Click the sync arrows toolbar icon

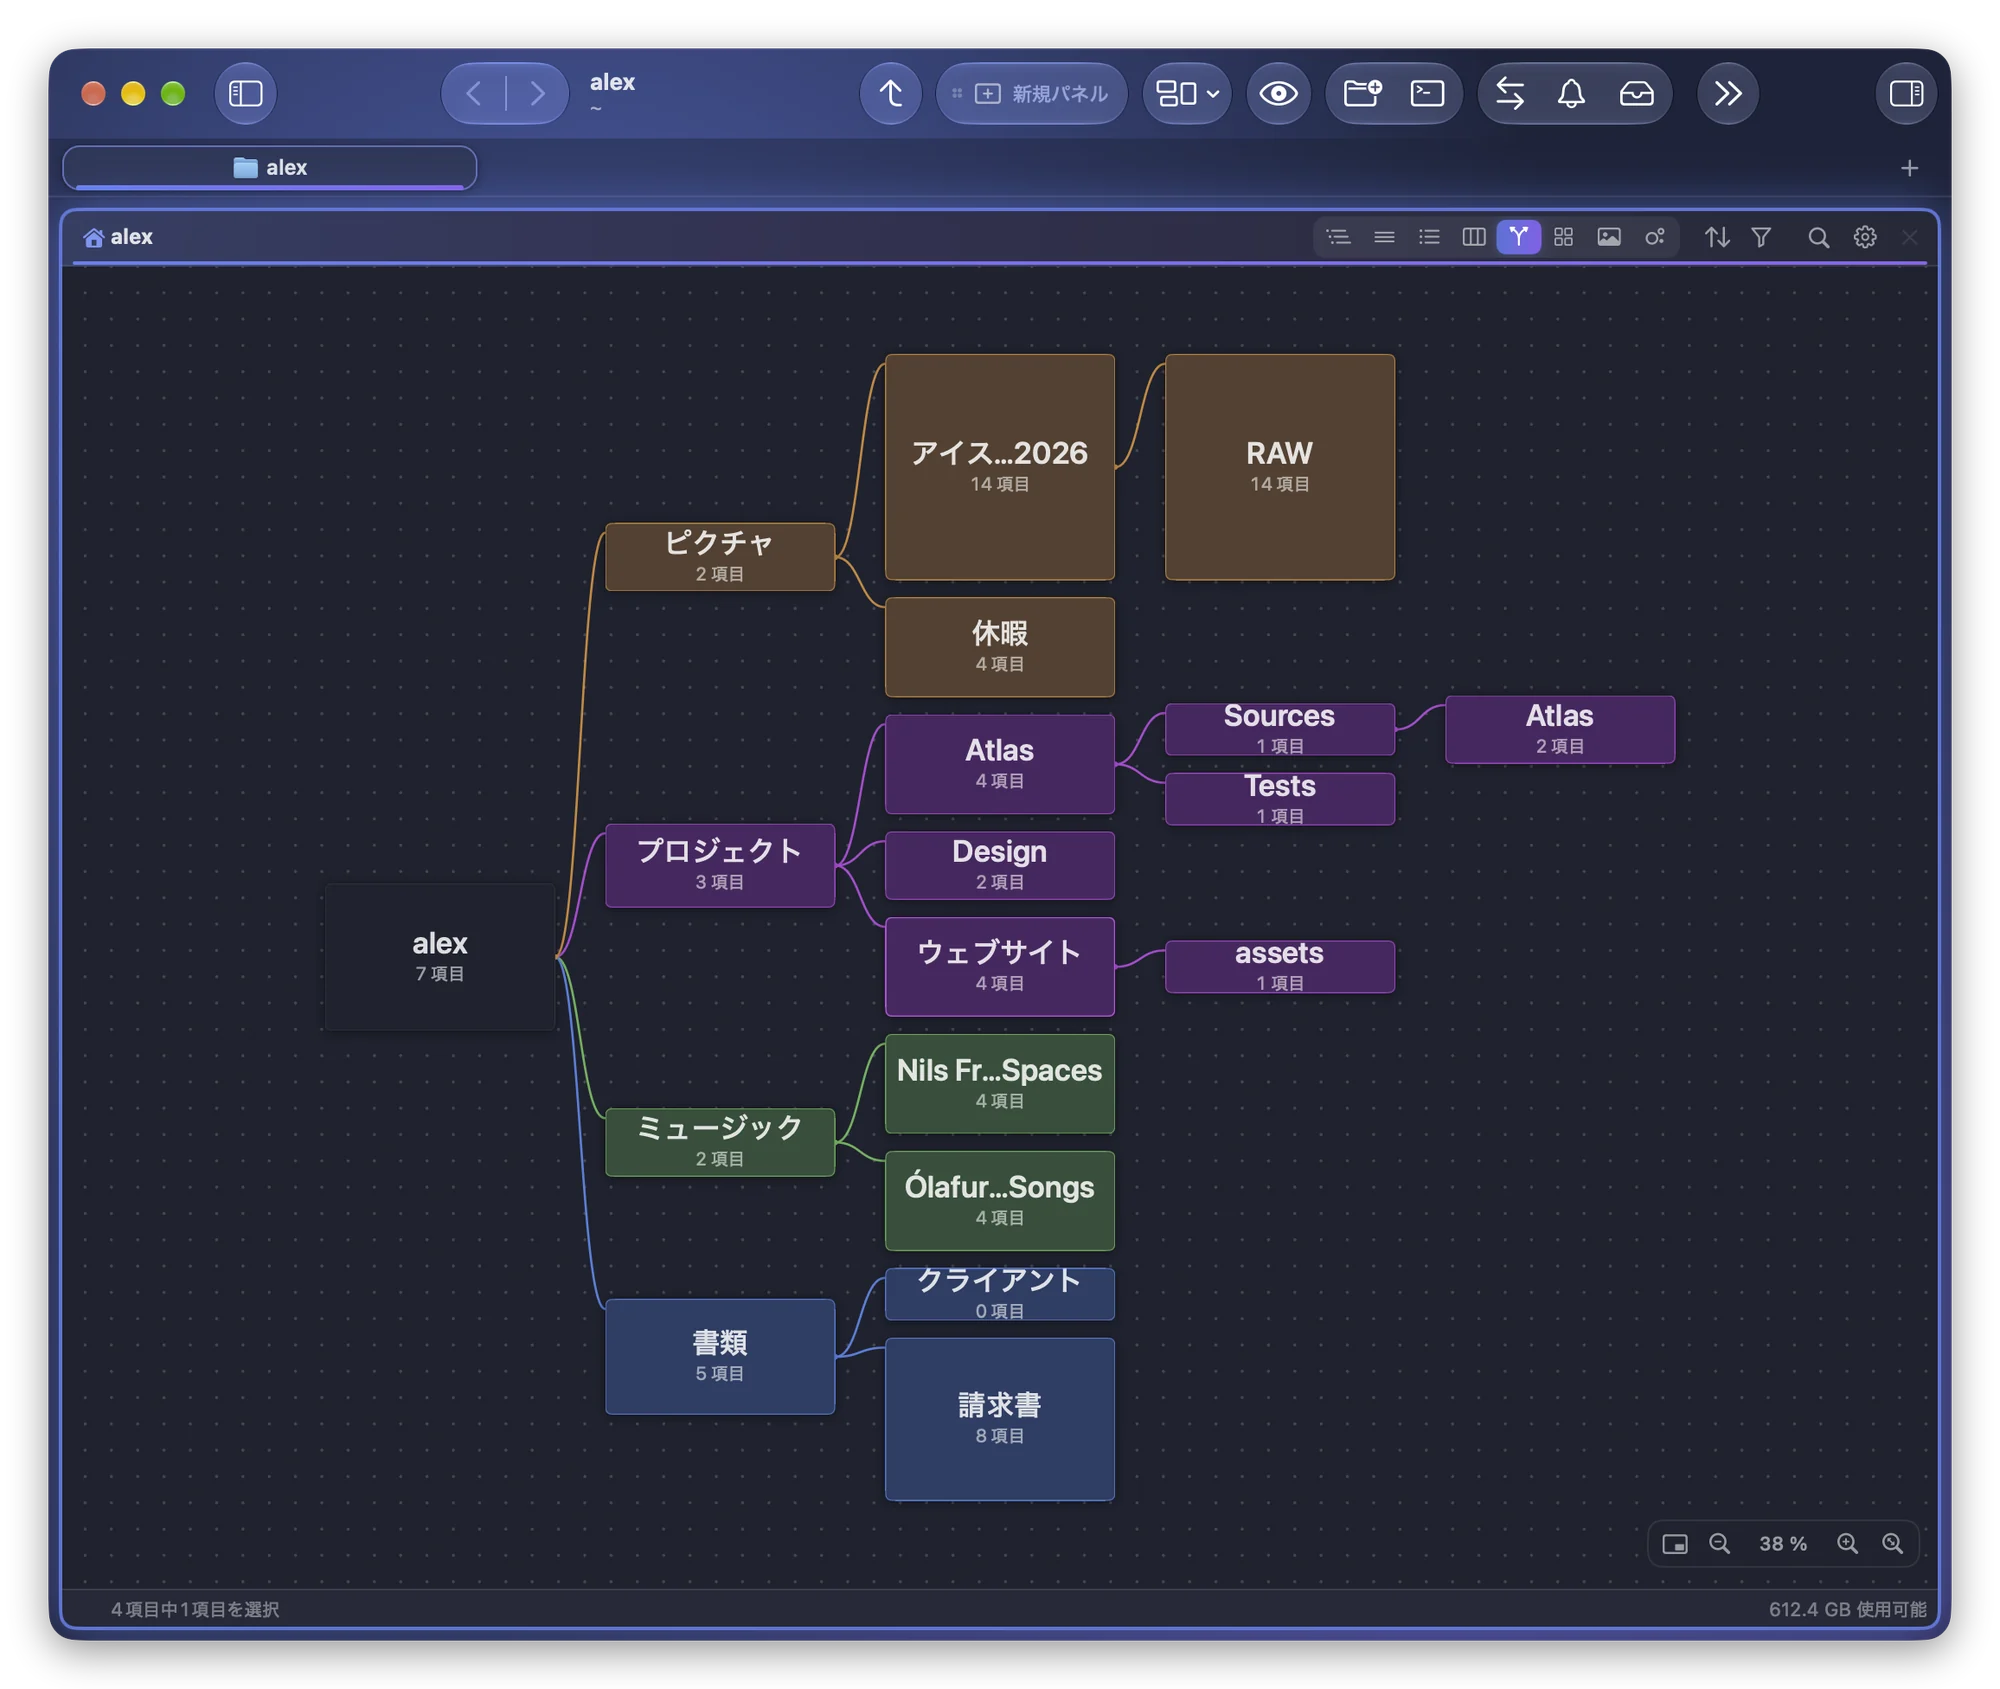[1510, 94]
